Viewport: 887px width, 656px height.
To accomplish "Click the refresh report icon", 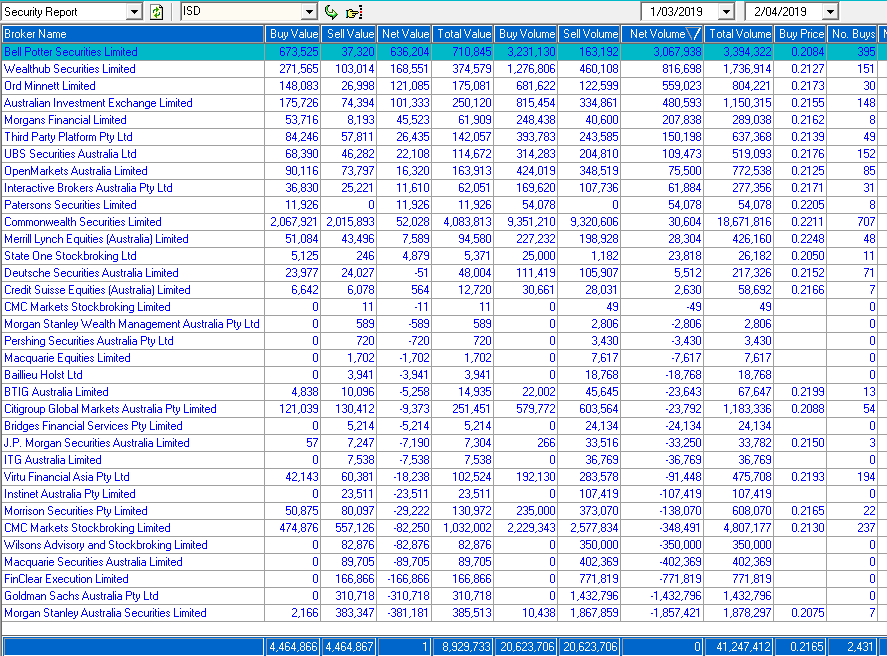I will point(157,12).
